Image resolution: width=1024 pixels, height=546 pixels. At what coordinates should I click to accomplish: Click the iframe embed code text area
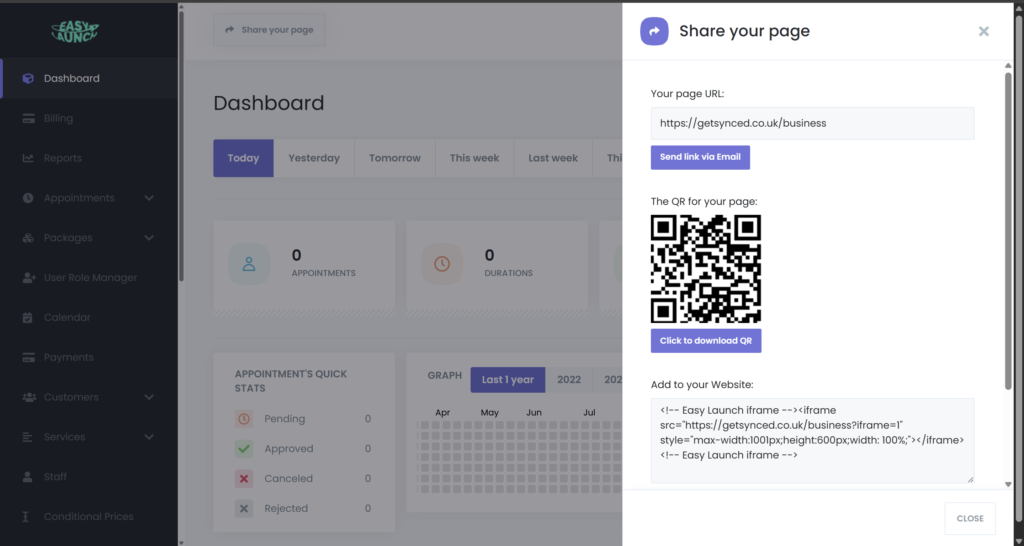811,440
